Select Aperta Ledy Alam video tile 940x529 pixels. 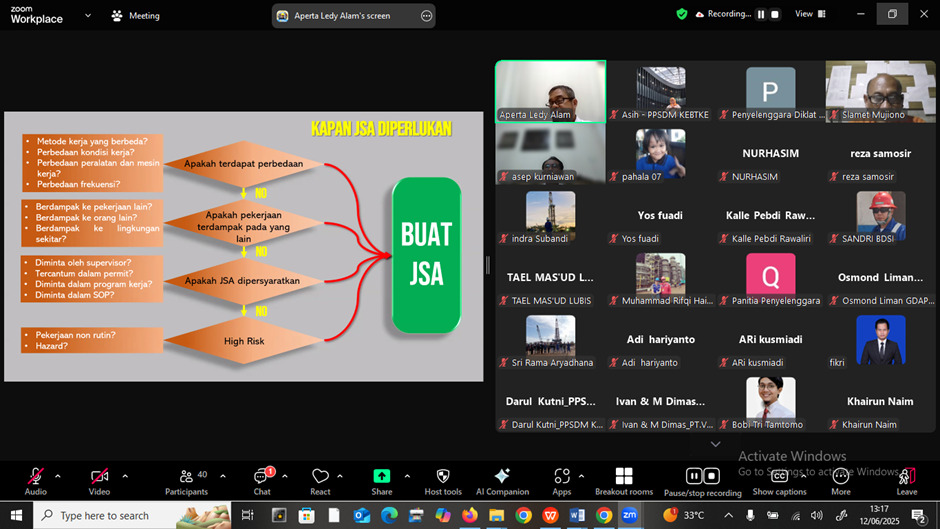point(550,91)
